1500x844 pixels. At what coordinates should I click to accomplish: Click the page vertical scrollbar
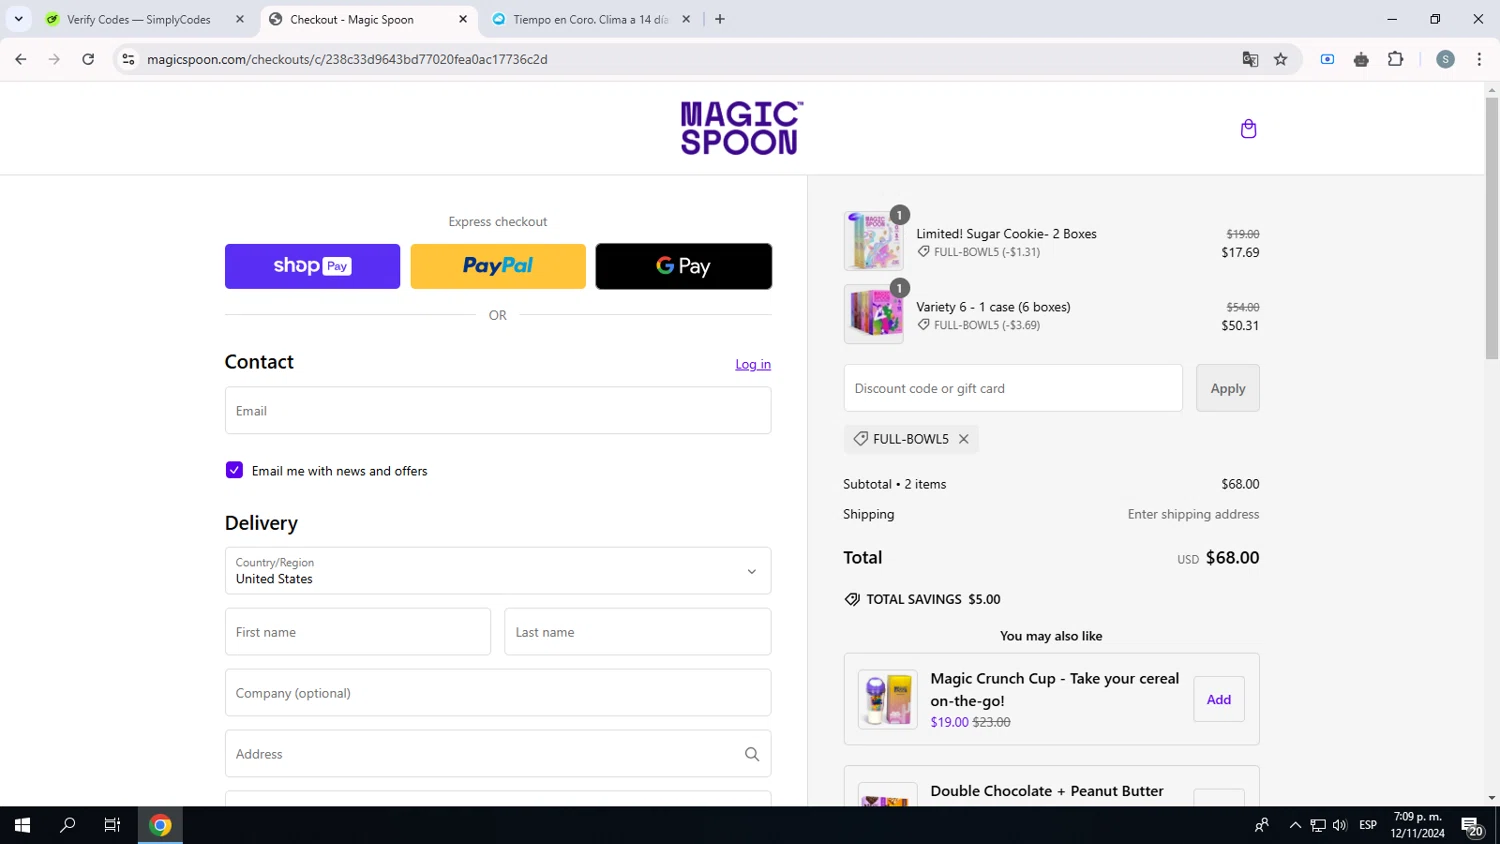pos(1491,228)
